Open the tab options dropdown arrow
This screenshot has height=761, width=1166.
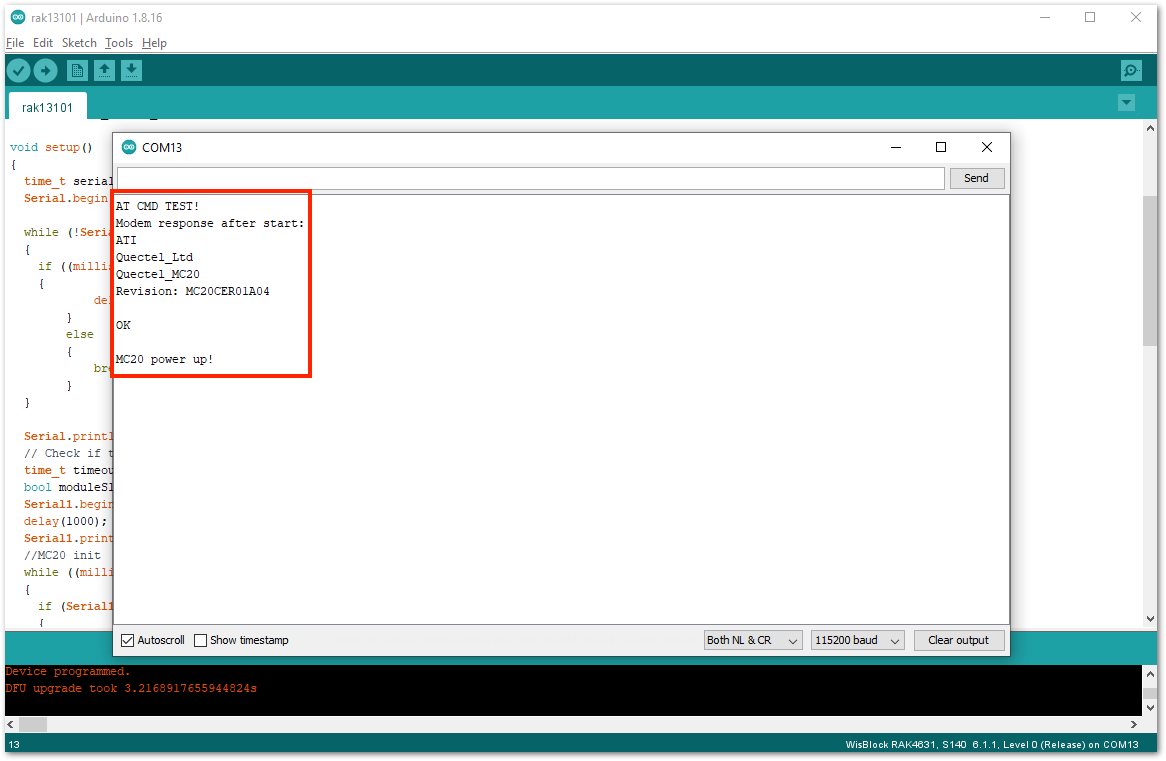(1127, 103)
